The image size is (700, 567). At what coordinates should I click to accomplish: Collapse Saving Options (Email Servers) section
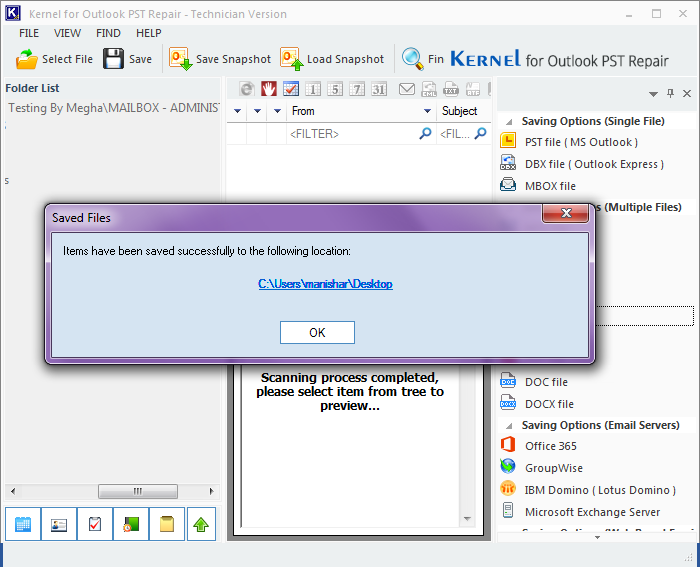coord(509,426)
